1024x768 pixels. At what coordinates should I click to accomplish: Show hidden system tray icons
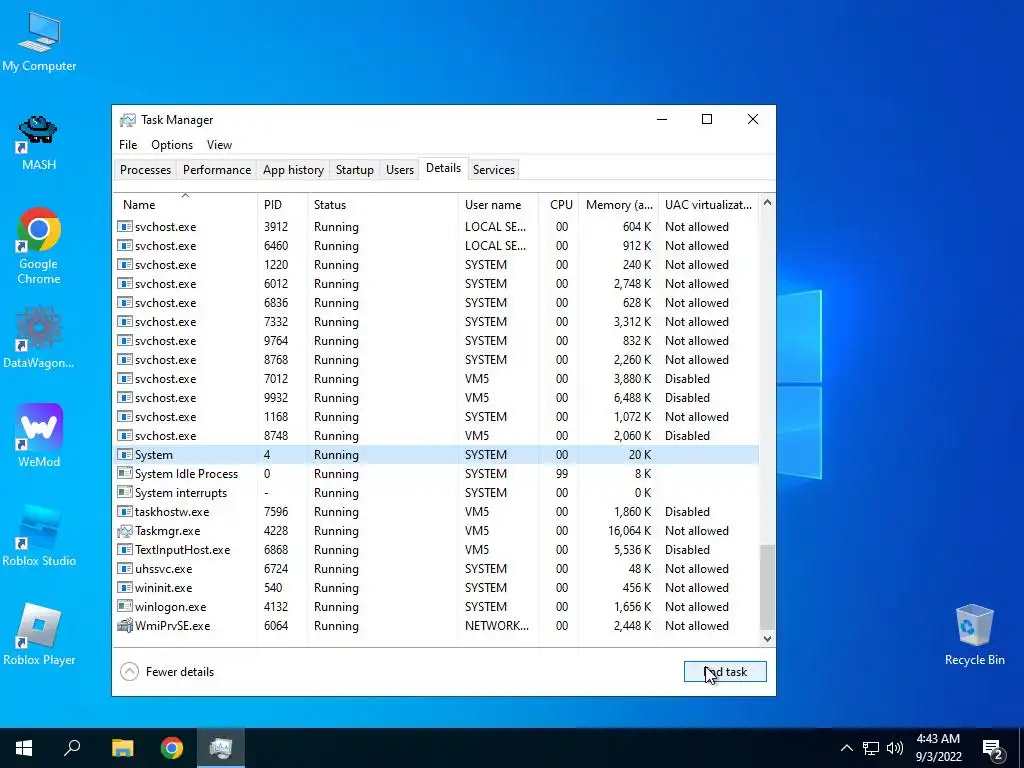[846, 748]
